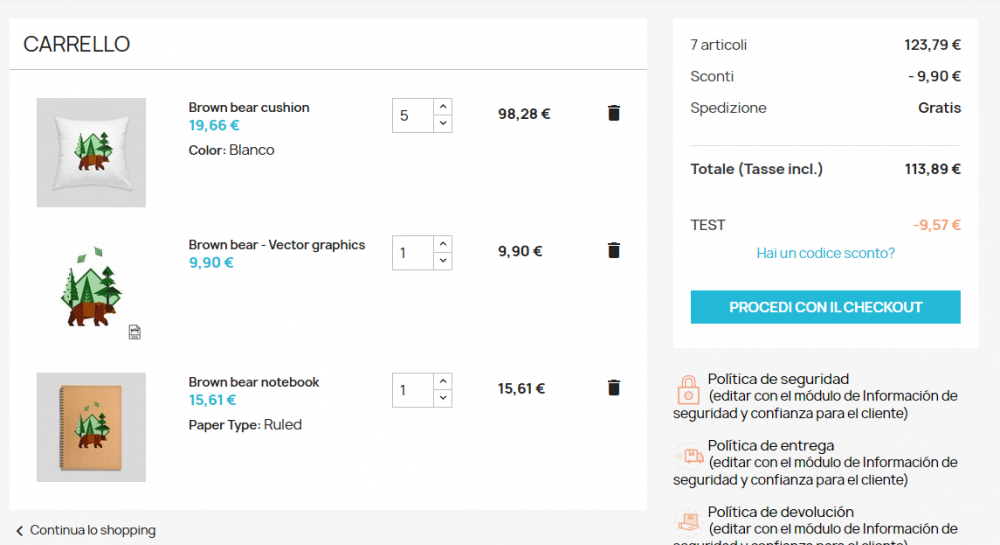
Task: Decrease Vector graphics quantity by one
Action: click(443, 260)
